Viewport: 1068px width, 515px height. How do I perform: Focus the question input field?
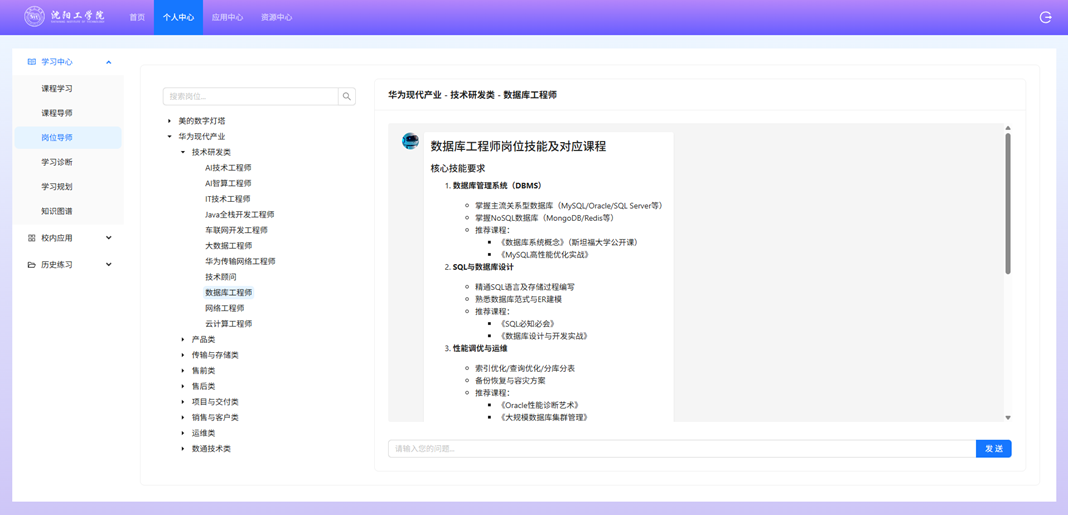click(681, 449)
